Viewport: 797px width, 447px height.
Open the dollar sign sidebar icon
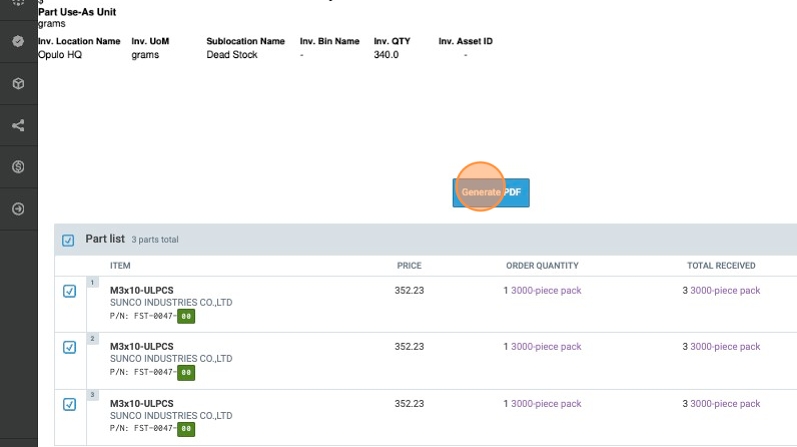(18, 167)
